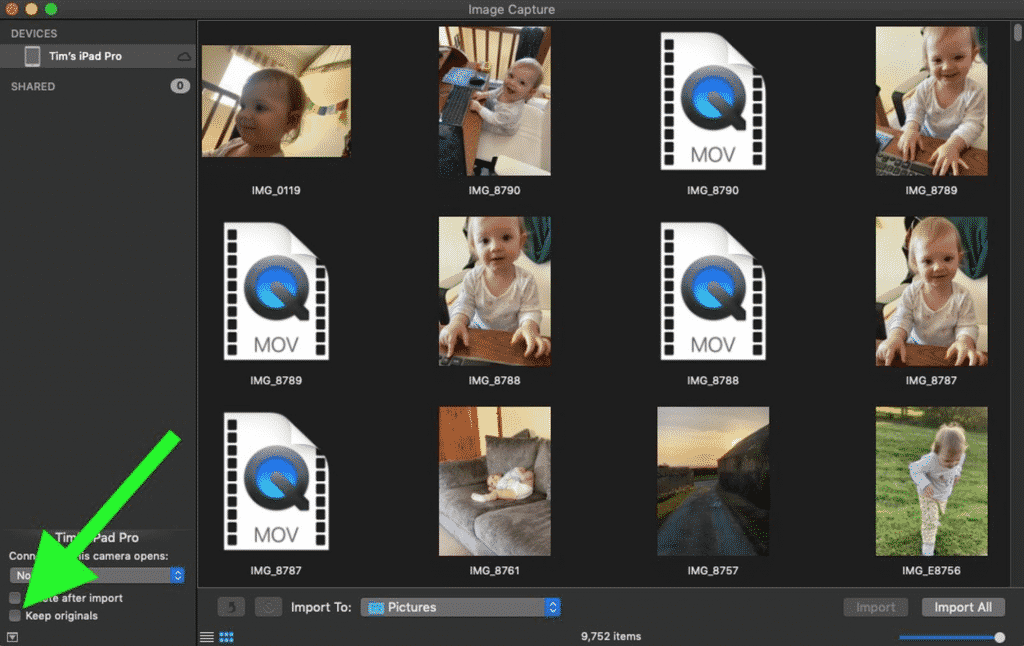Switch to grid thumbnail view

227,636
